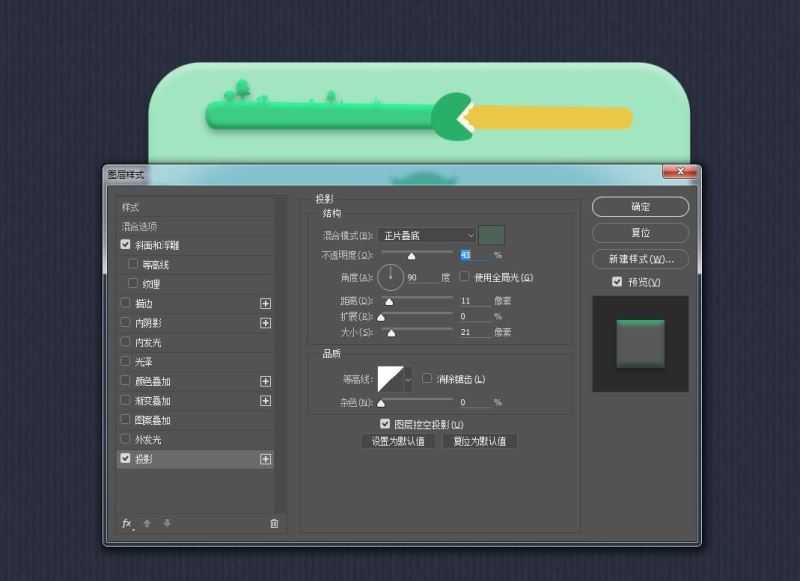The image size is (800, 581).
Task: Open the blend mode dropdown showing 正片叠底
Action: tap(425, 234)
